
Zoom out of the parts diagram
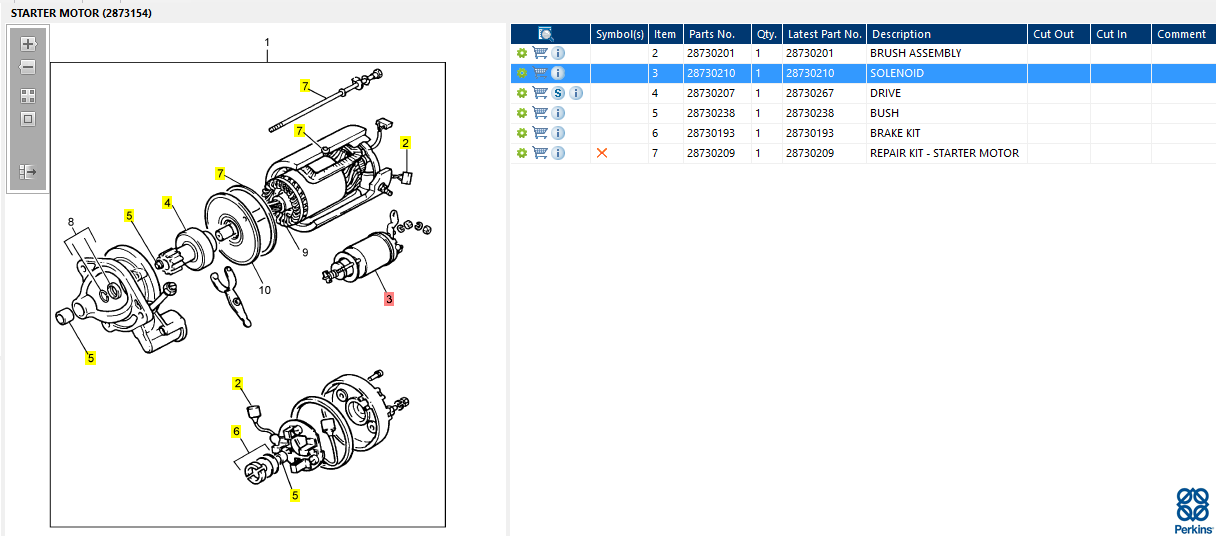28,68
